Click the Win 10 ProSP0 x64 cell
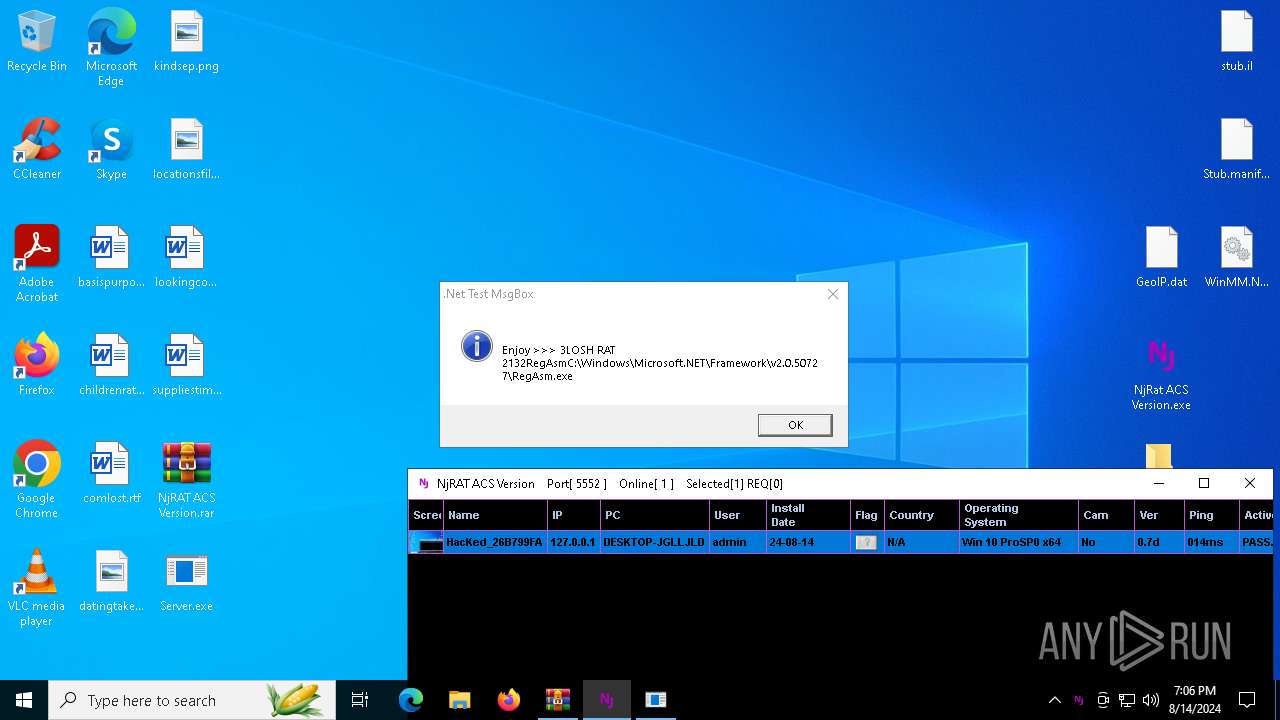 click(1019, 542)
